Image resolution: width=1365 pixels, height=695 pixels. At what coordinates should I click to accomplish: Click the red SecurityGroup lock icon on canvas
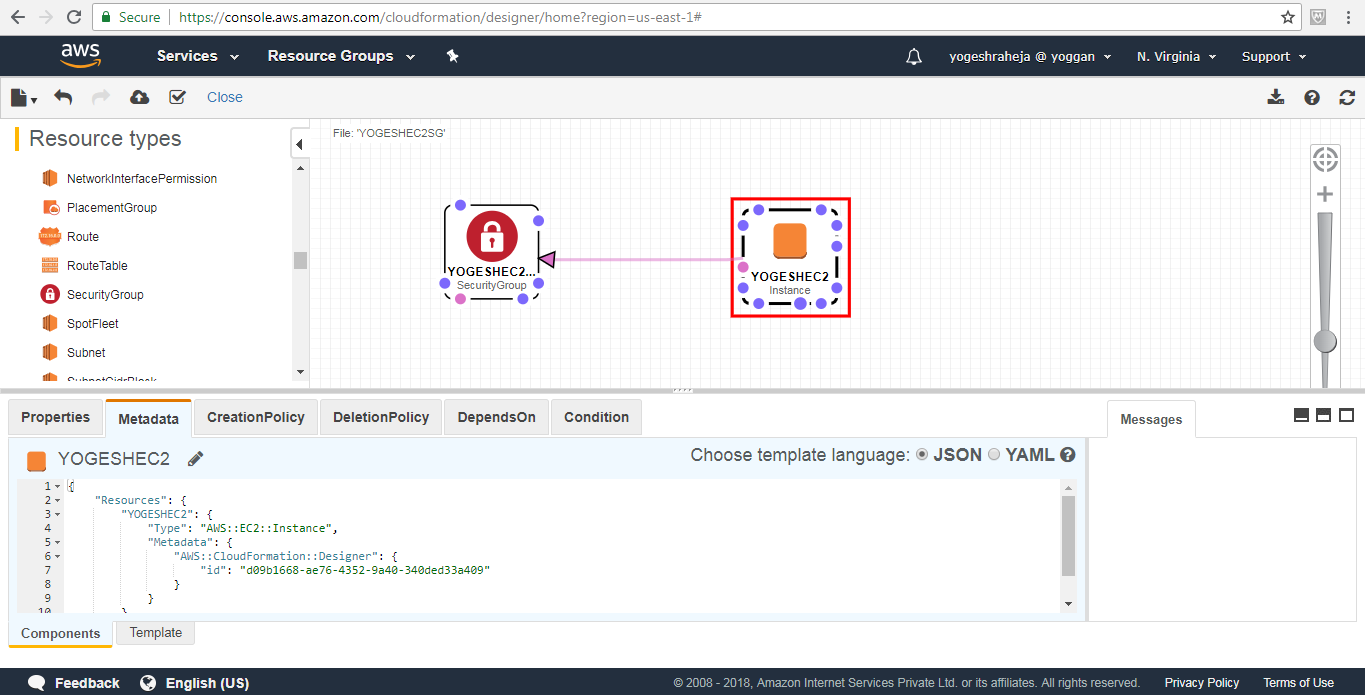tap(491, 236)
